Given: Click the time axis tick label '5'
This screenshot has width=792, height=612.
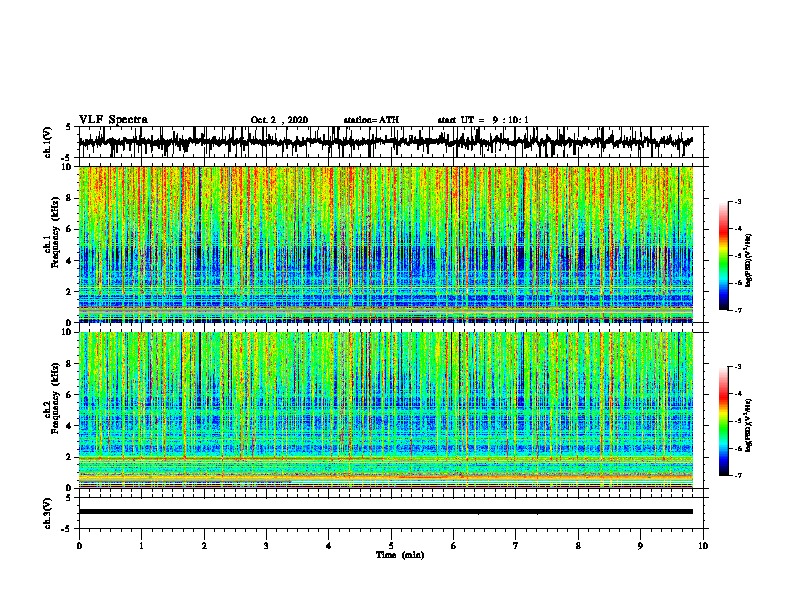Looking at the screenshot, I should (391, 546).
